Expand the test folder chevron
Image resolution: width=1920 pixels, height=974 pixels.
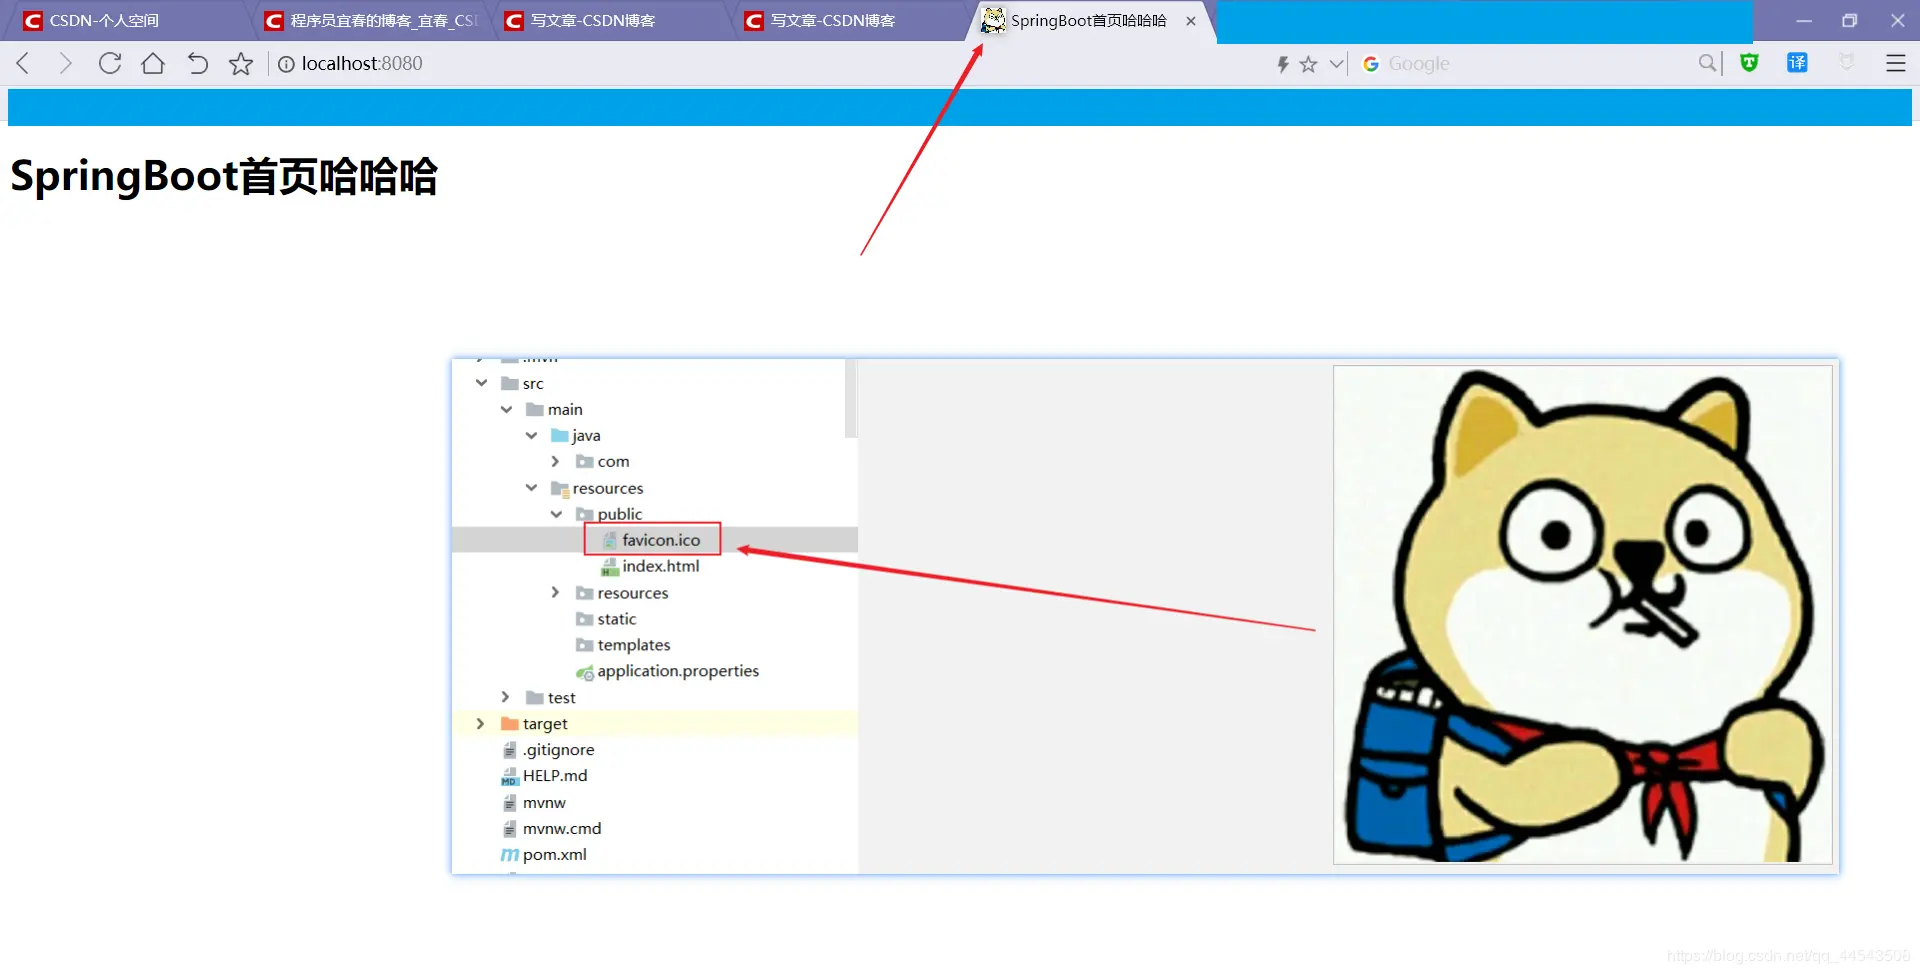point(505,697)
